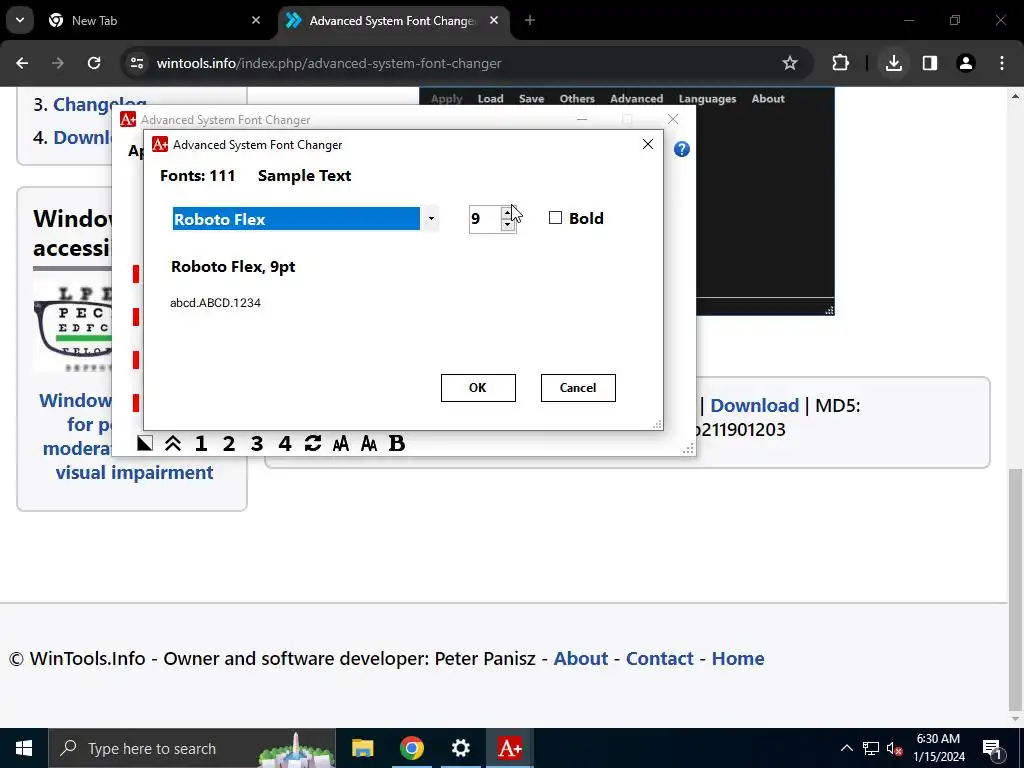The image size is (1024, 768).
Task: Open Settings gear from the taskbar
Action: pos(460,748)
